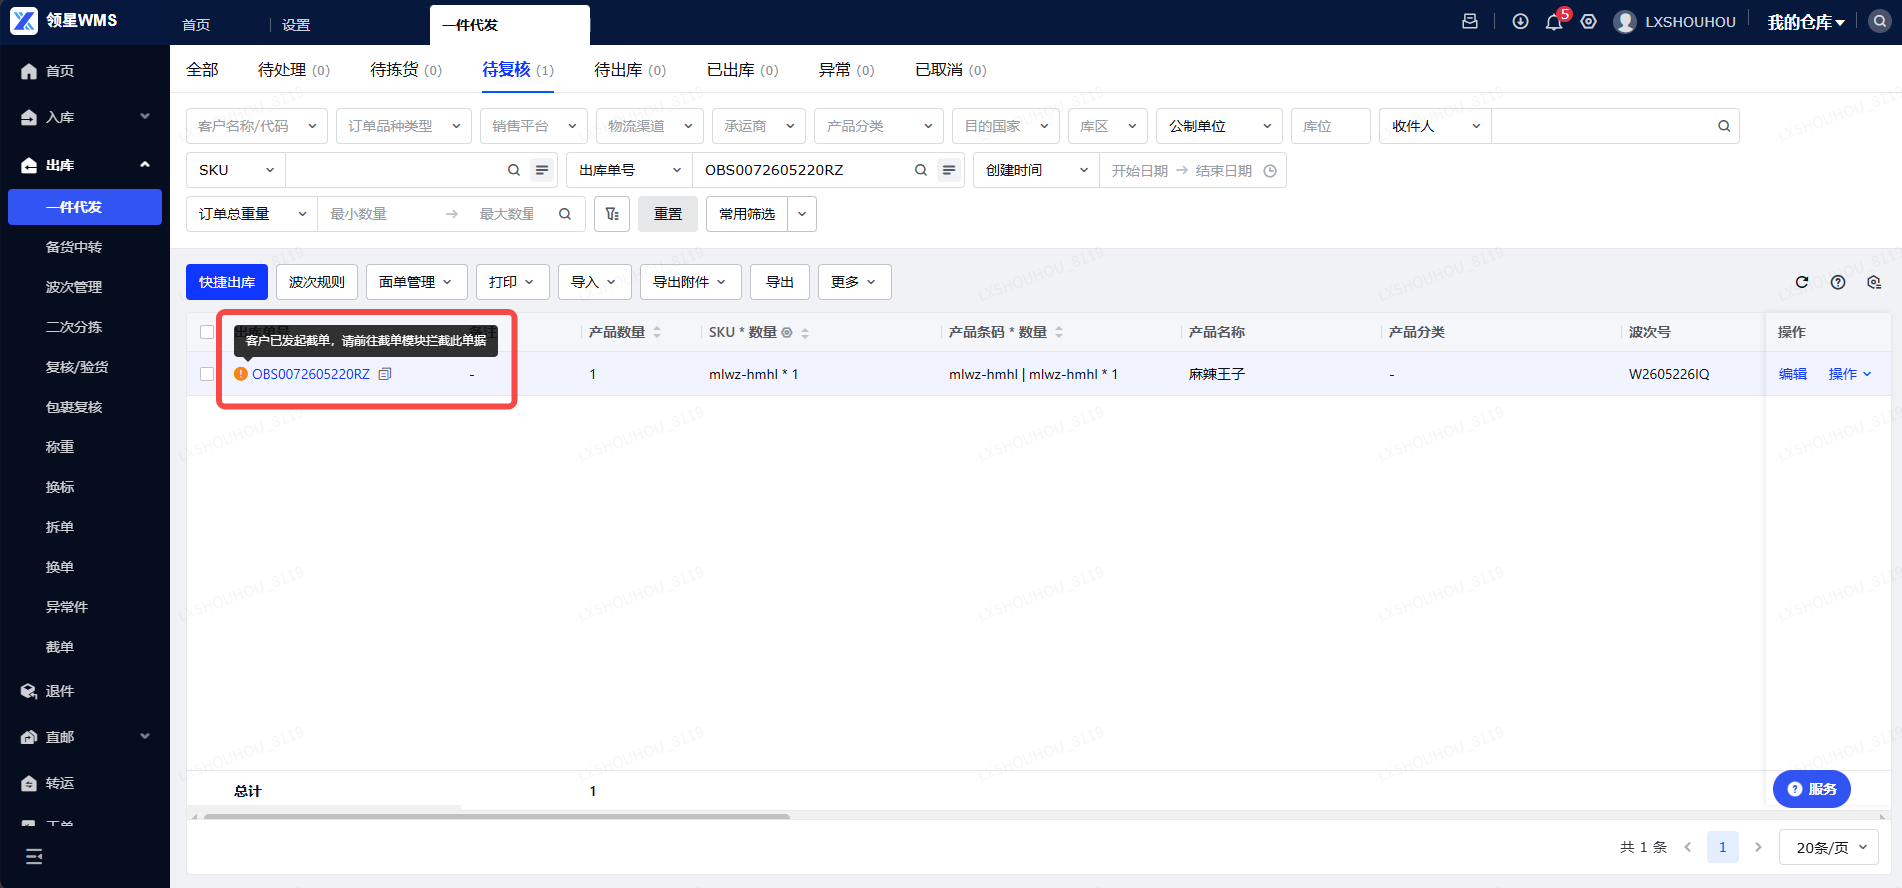Click the calendar clock icon in date range
Screen dimensions: 1902x888
[x=1270, y=171]
